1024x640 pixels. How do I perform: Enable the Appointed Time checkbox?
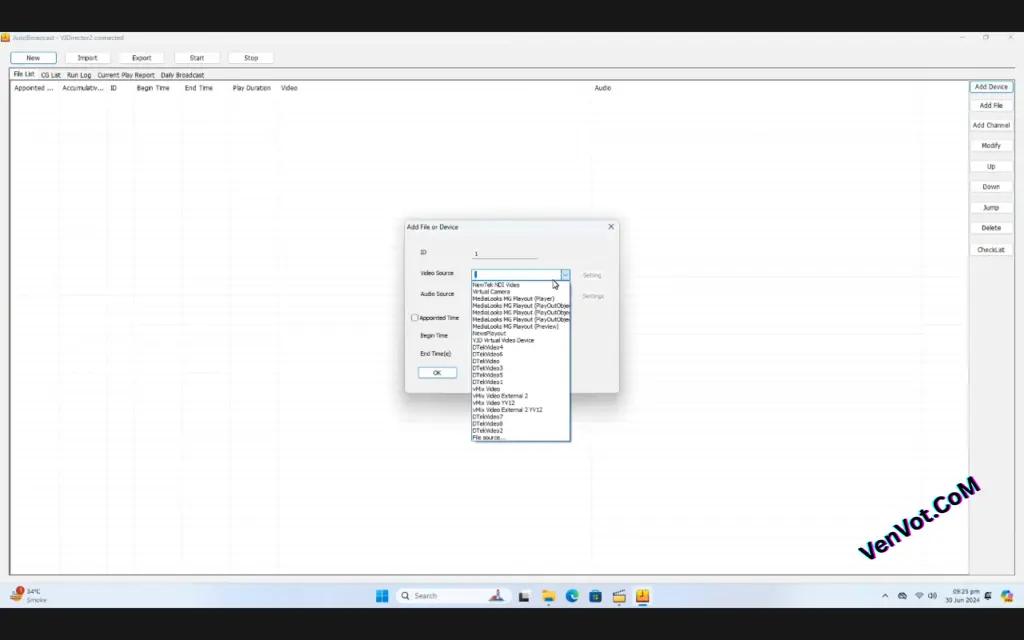pos(414,317)
